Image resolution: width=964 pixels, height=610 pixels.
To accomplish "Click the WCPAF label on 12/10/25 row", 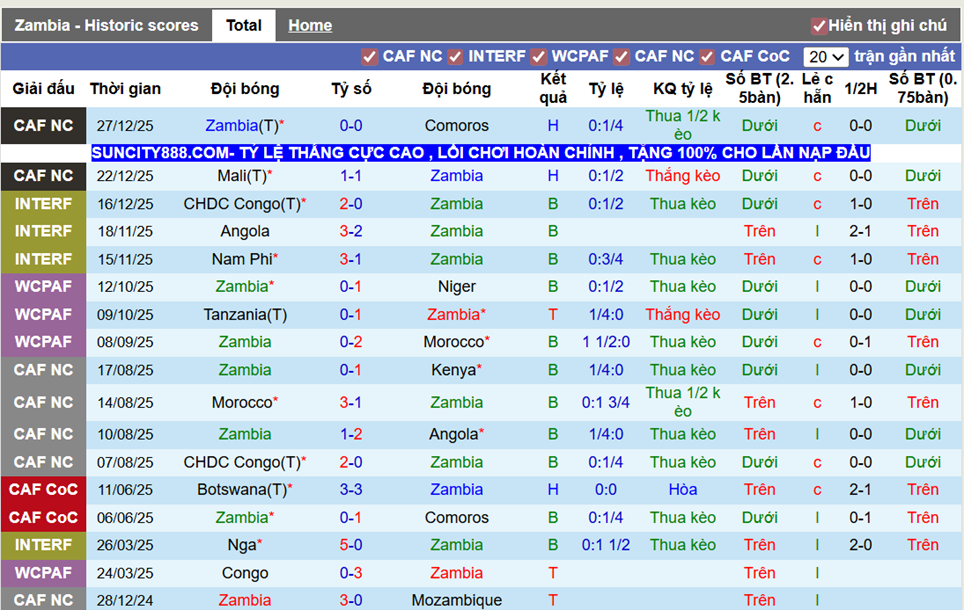I will 44,287.
